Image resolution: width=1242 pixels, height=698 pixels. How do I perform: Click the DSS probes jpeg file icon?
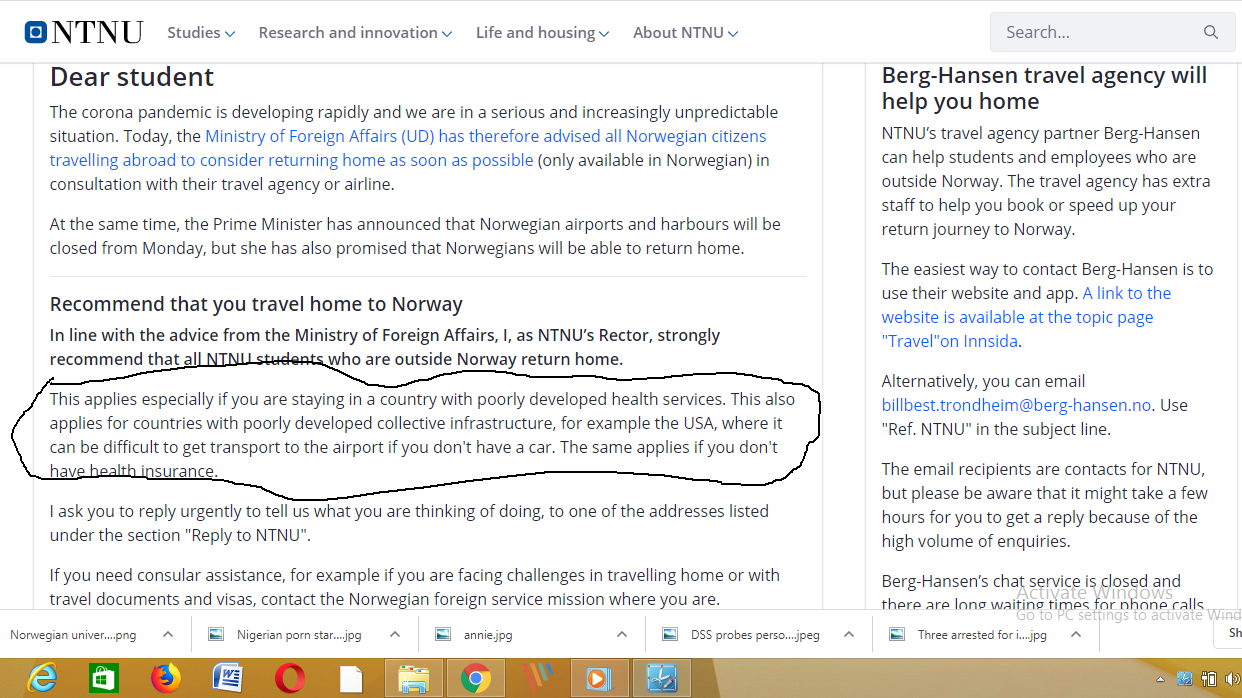pyautogui.click(x=669, y=634)
